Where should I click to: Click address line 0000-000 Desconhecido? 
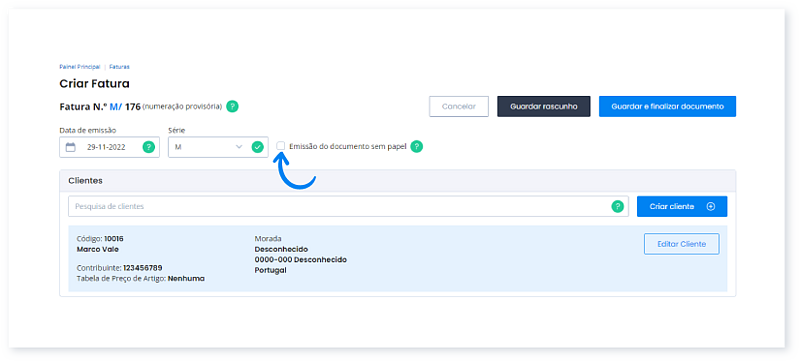pyautogui.click(x=301, y=260)
